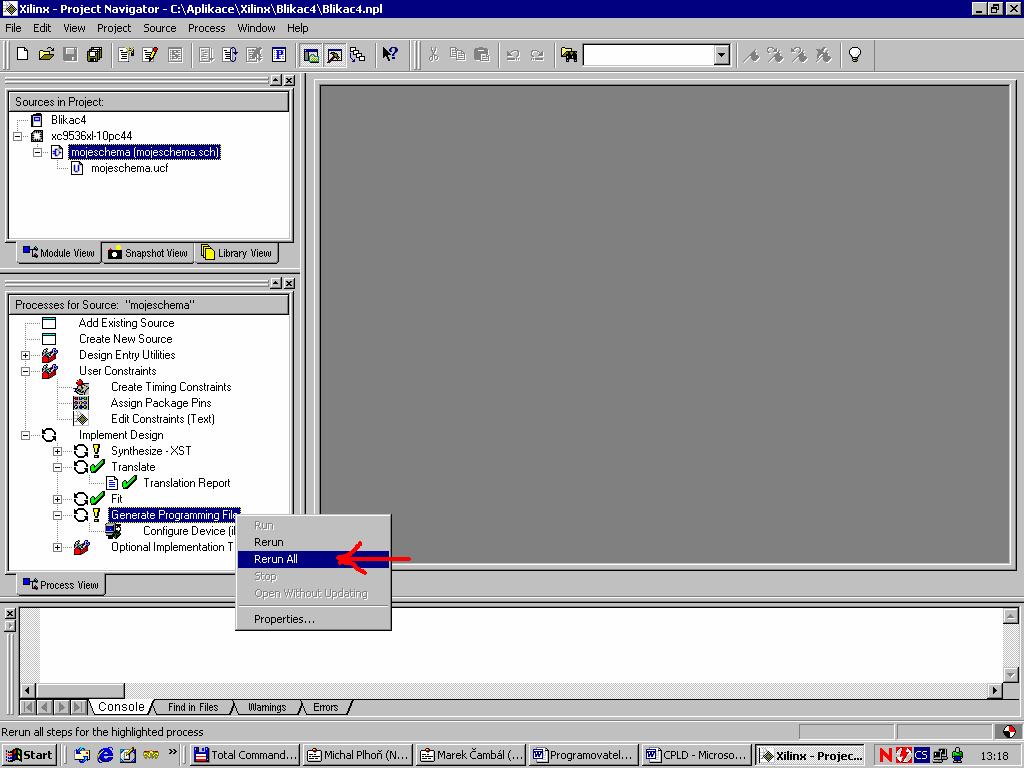
Task: Open the search dropdown arrow in toolbar
Action: 722,55
